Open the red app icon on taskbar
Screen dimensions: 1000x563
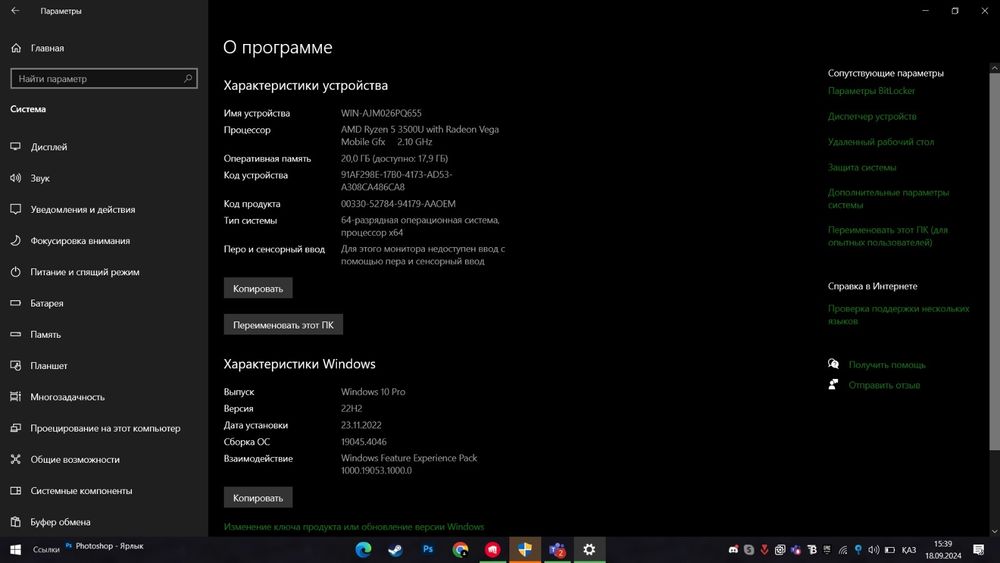tap(492, 550)
